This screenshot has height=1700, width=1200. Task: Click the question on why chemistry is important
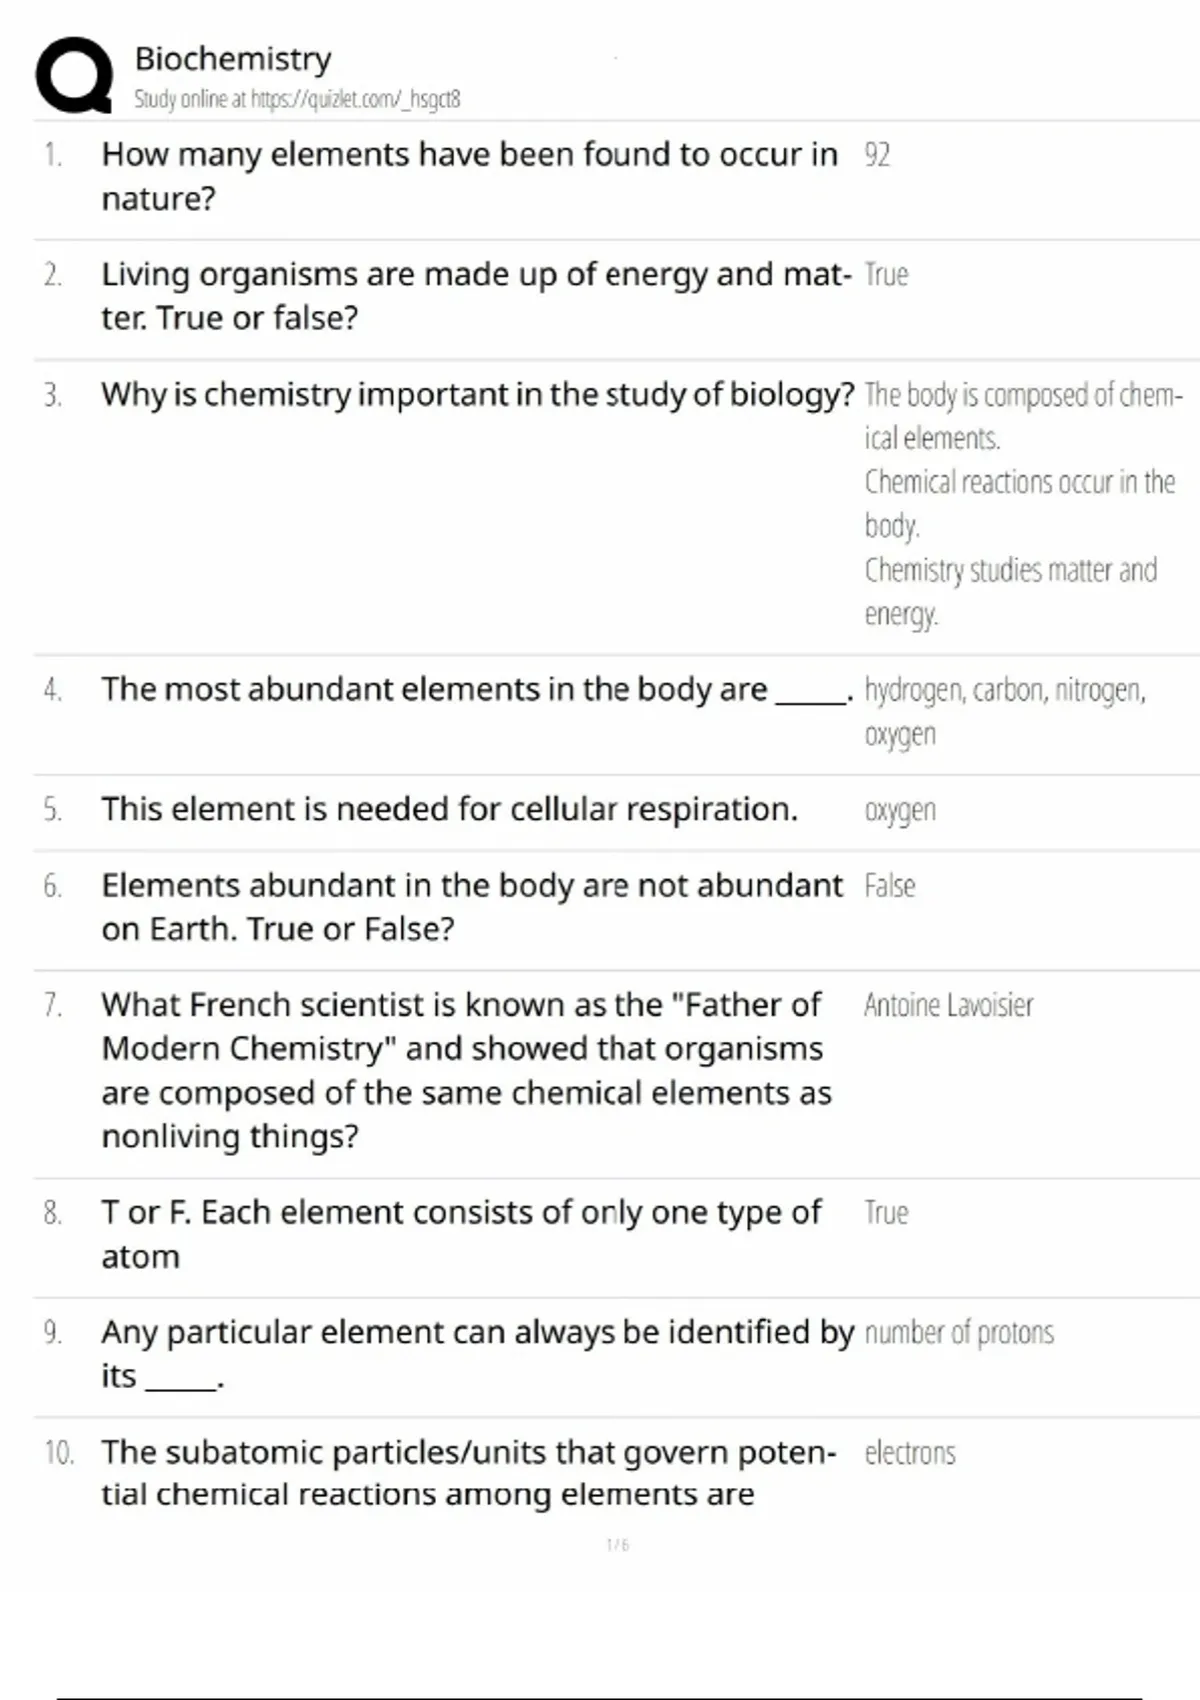click(x=478, y=394)
